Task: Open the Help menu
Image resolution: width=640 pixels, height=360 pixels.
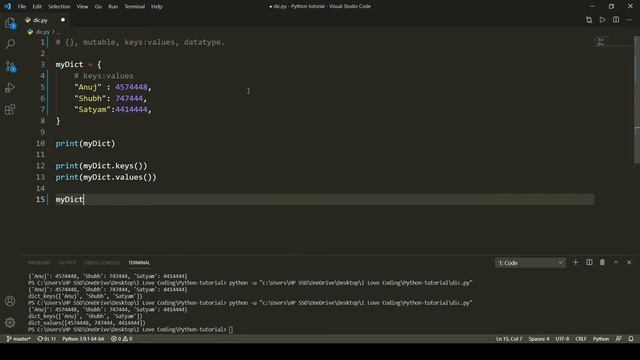Action: (x=157, y=7)
